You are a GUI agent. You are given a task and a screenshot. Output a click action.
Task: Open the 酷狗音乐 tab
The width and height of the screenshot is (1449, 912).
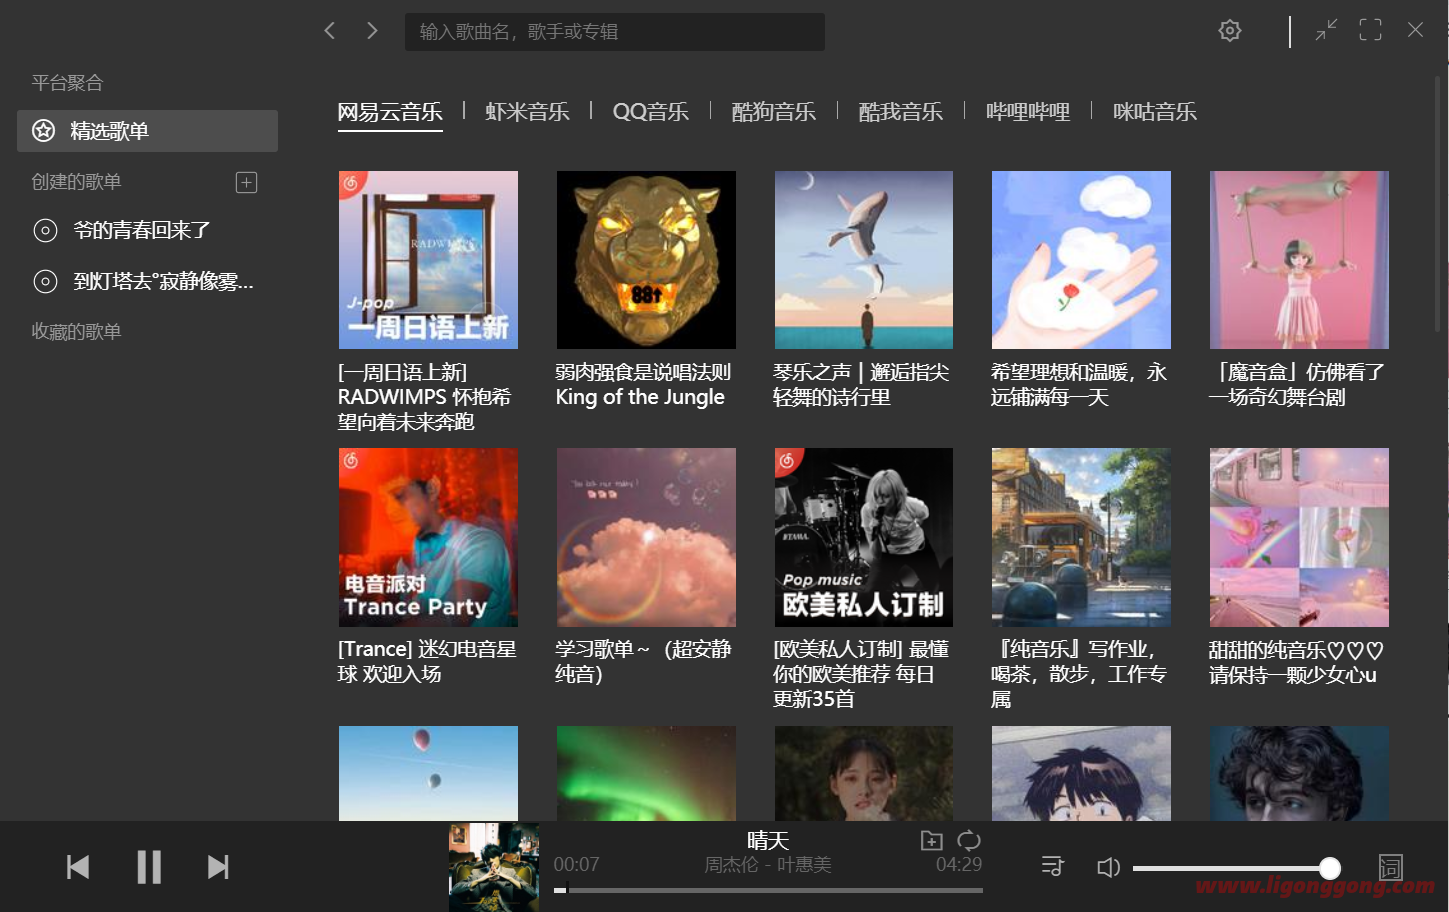[773, 112]
